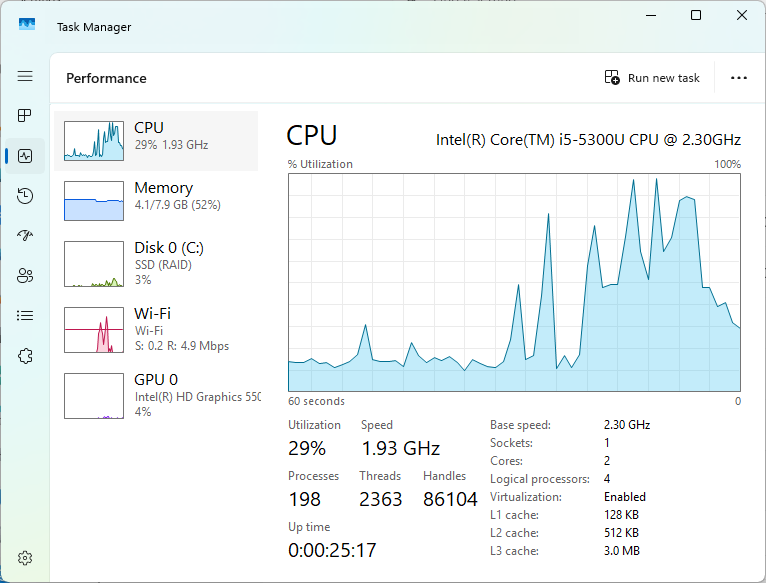The height and width of the screenshot is (583, 766).
Task: Select the Performance page icon in sidebar
Action: coord(25,156)
